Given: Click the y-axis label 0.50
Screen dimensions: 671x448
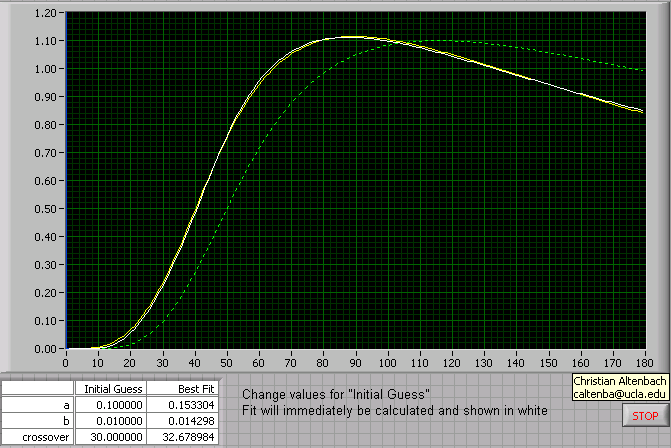Looking at the screenshot, I should [x=46, y=209].
